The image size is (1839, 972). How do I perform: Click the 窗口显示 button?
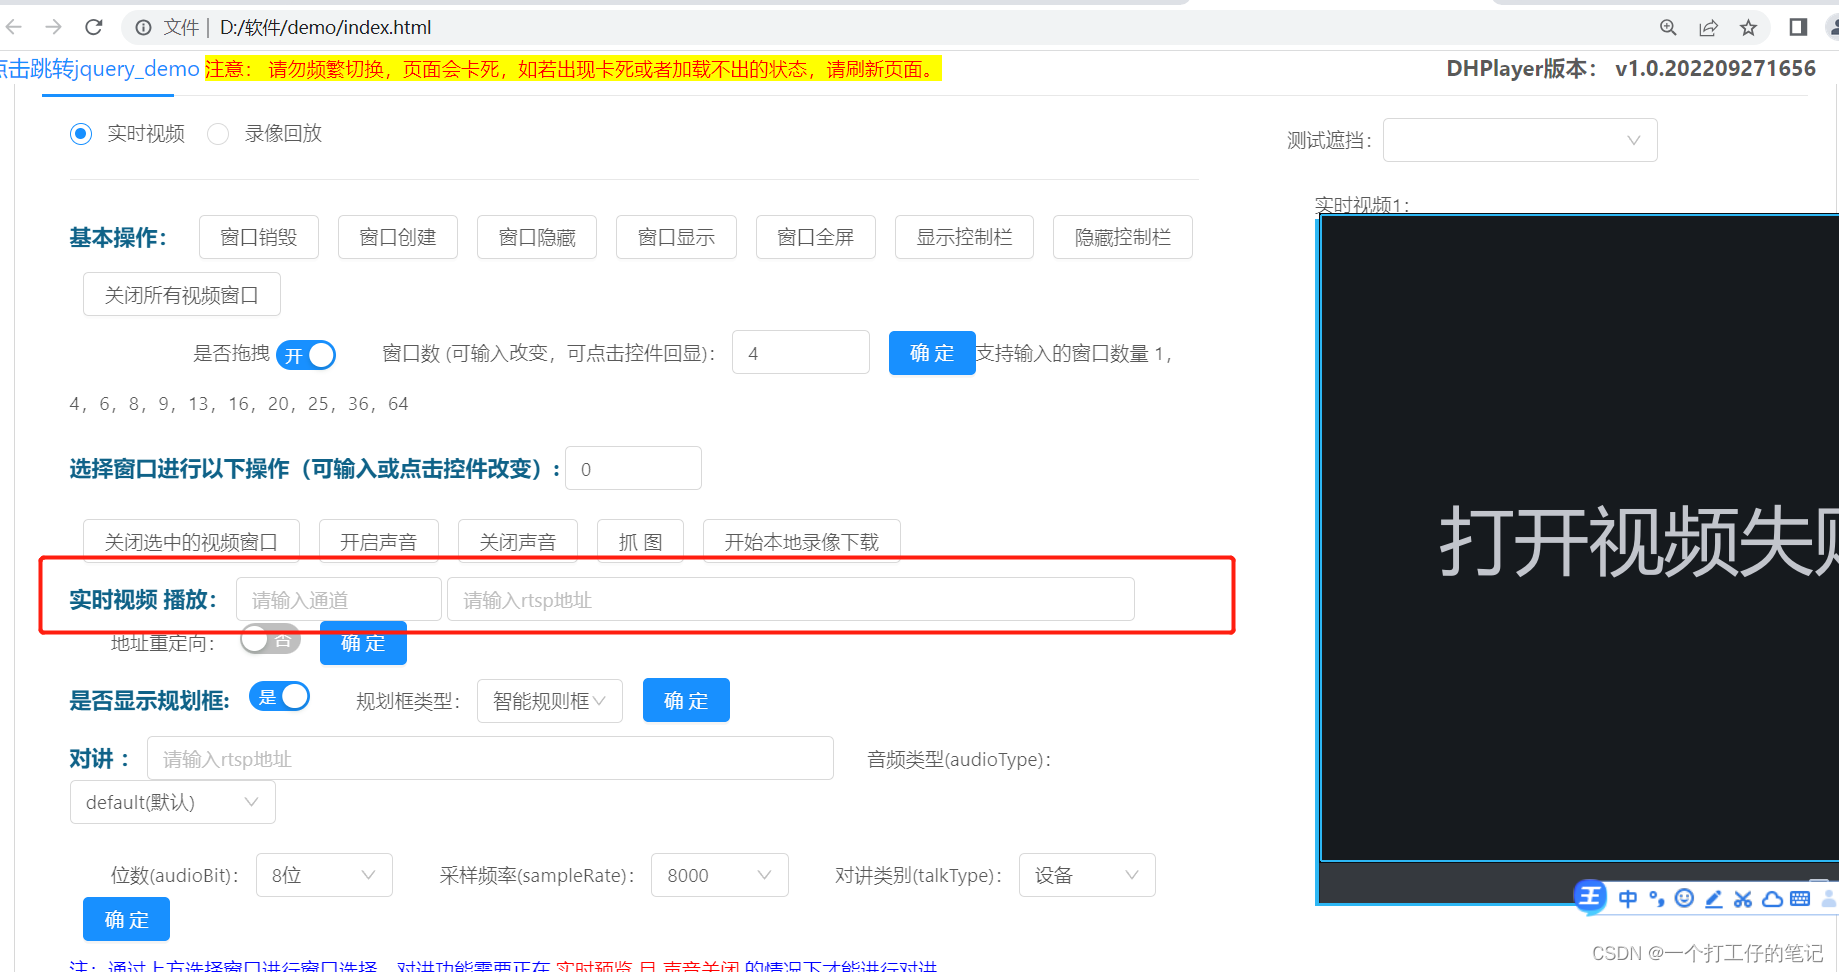[x=676, y=237]
